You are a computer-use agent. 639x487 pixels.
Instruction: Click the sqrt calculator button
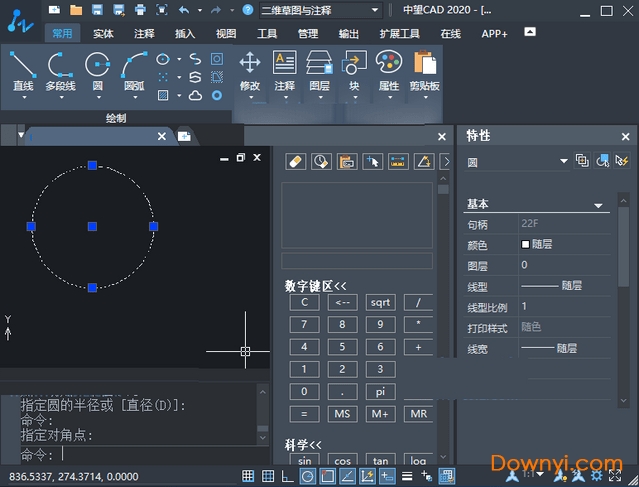pos(380,302)
